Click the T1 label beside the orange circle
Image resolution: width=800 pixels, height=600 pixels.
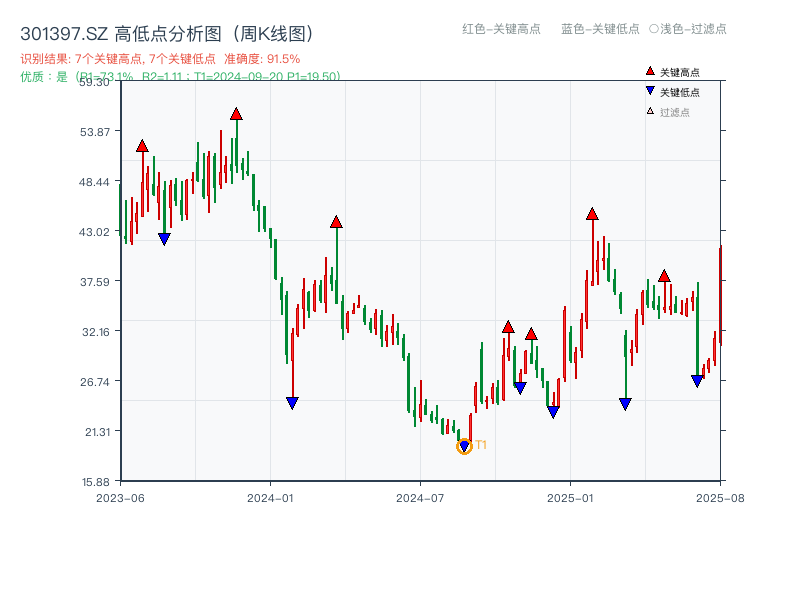(x=479, y=445)
